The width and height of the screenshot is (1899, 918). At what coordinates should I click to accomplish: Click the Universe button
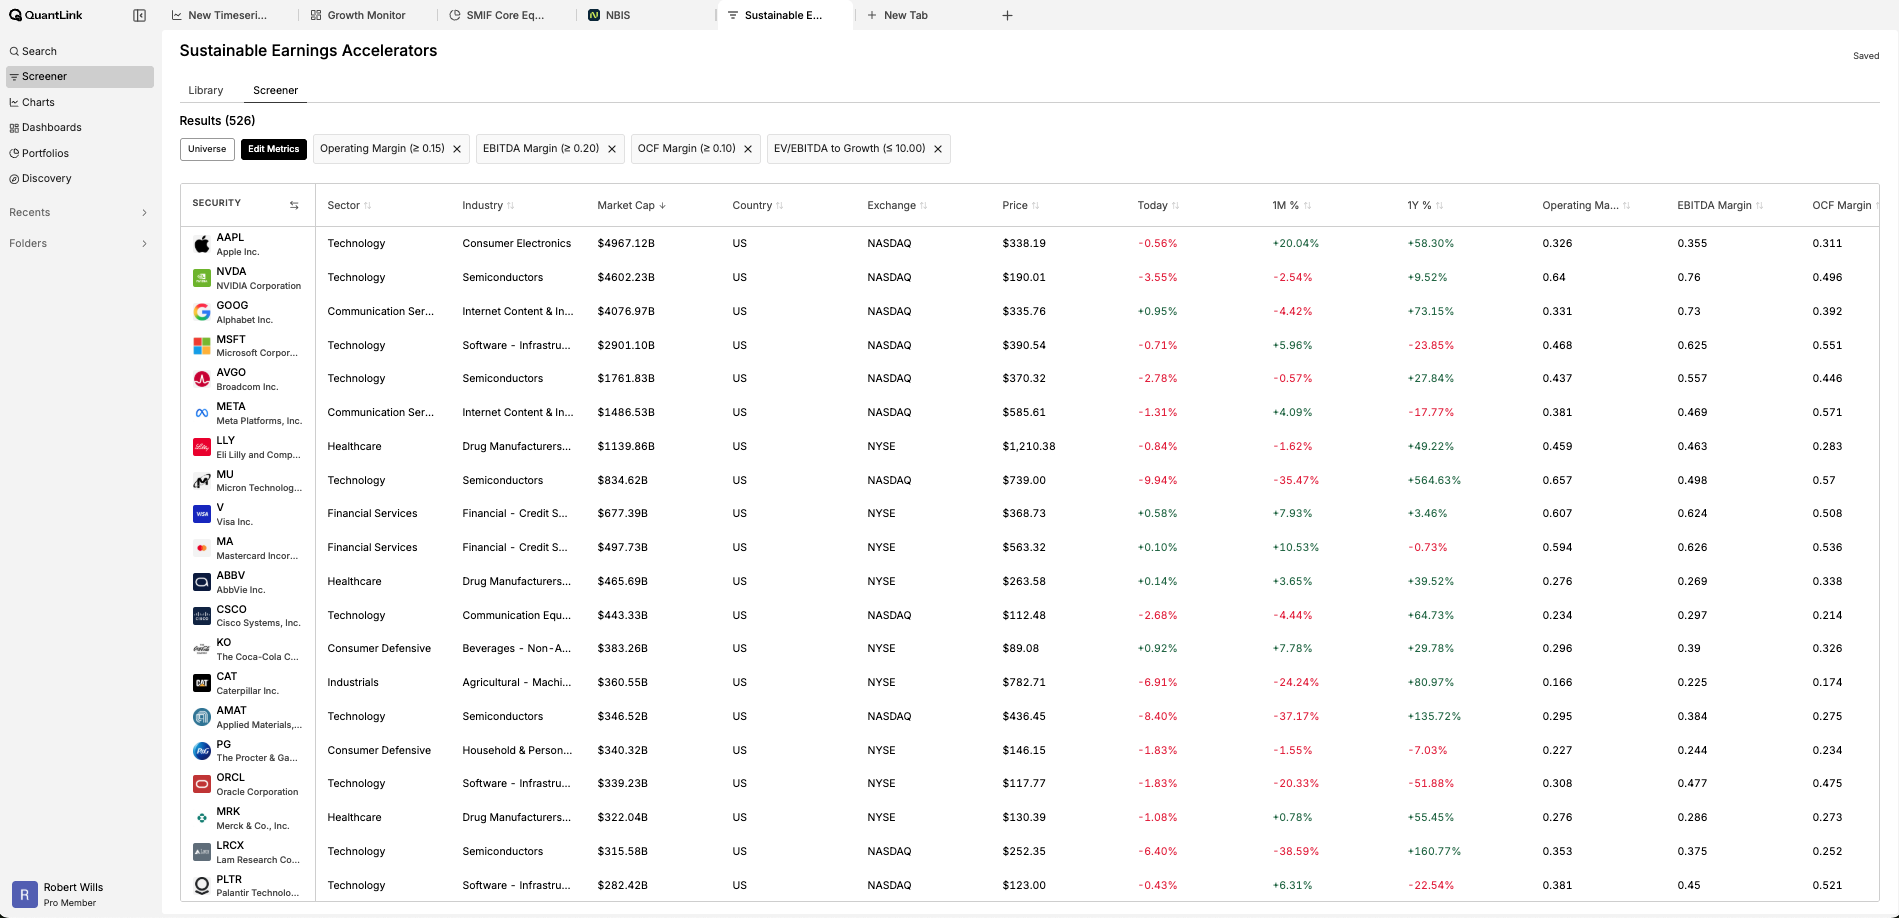point(207,149)
